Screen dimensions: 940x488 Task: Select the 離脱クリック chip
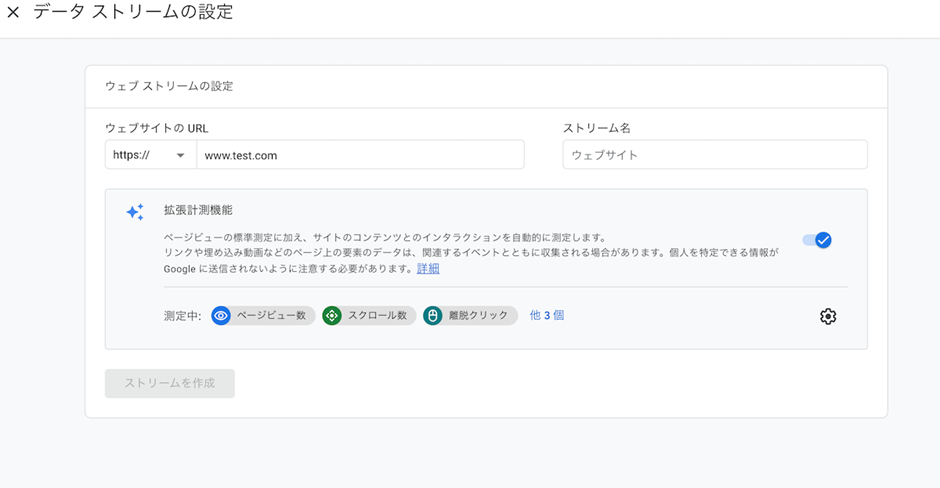[x=470, y=315]
